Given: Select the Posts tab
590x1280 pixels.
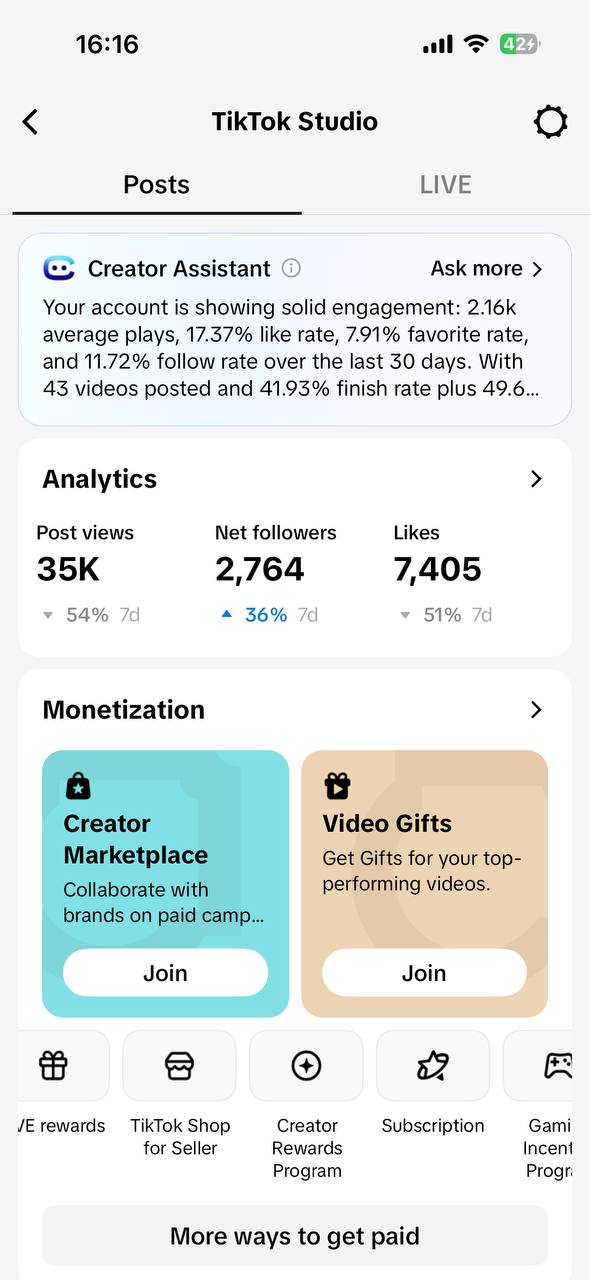Looking at the screenshot, I should (x=156, y=185).
